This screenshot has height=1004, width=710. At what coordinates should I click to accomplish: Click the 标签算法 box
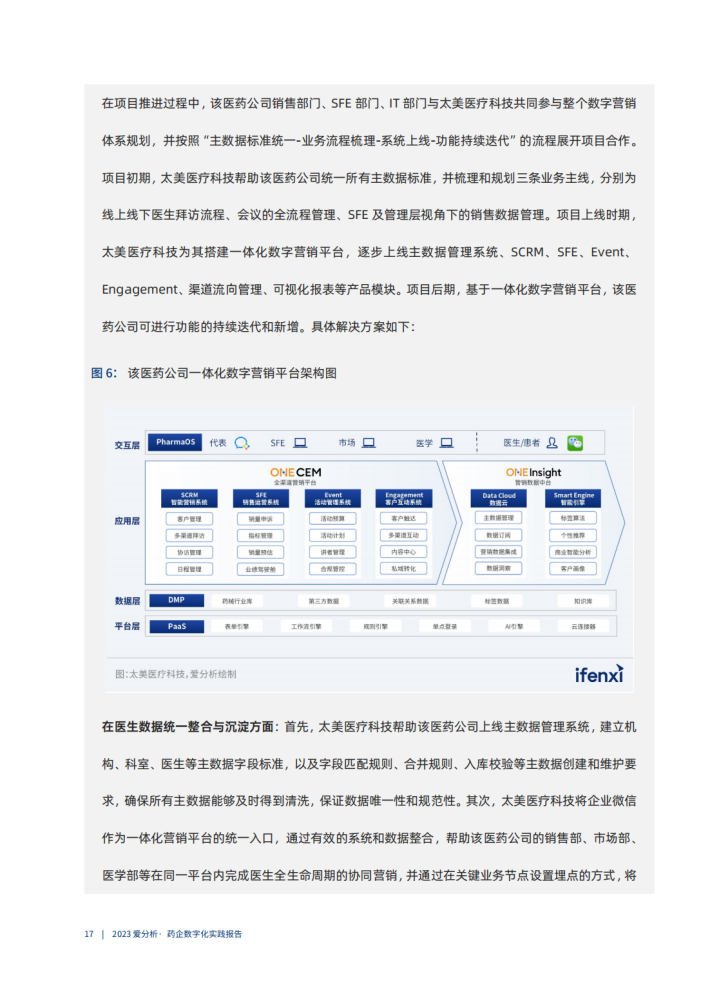pos(574,518)
